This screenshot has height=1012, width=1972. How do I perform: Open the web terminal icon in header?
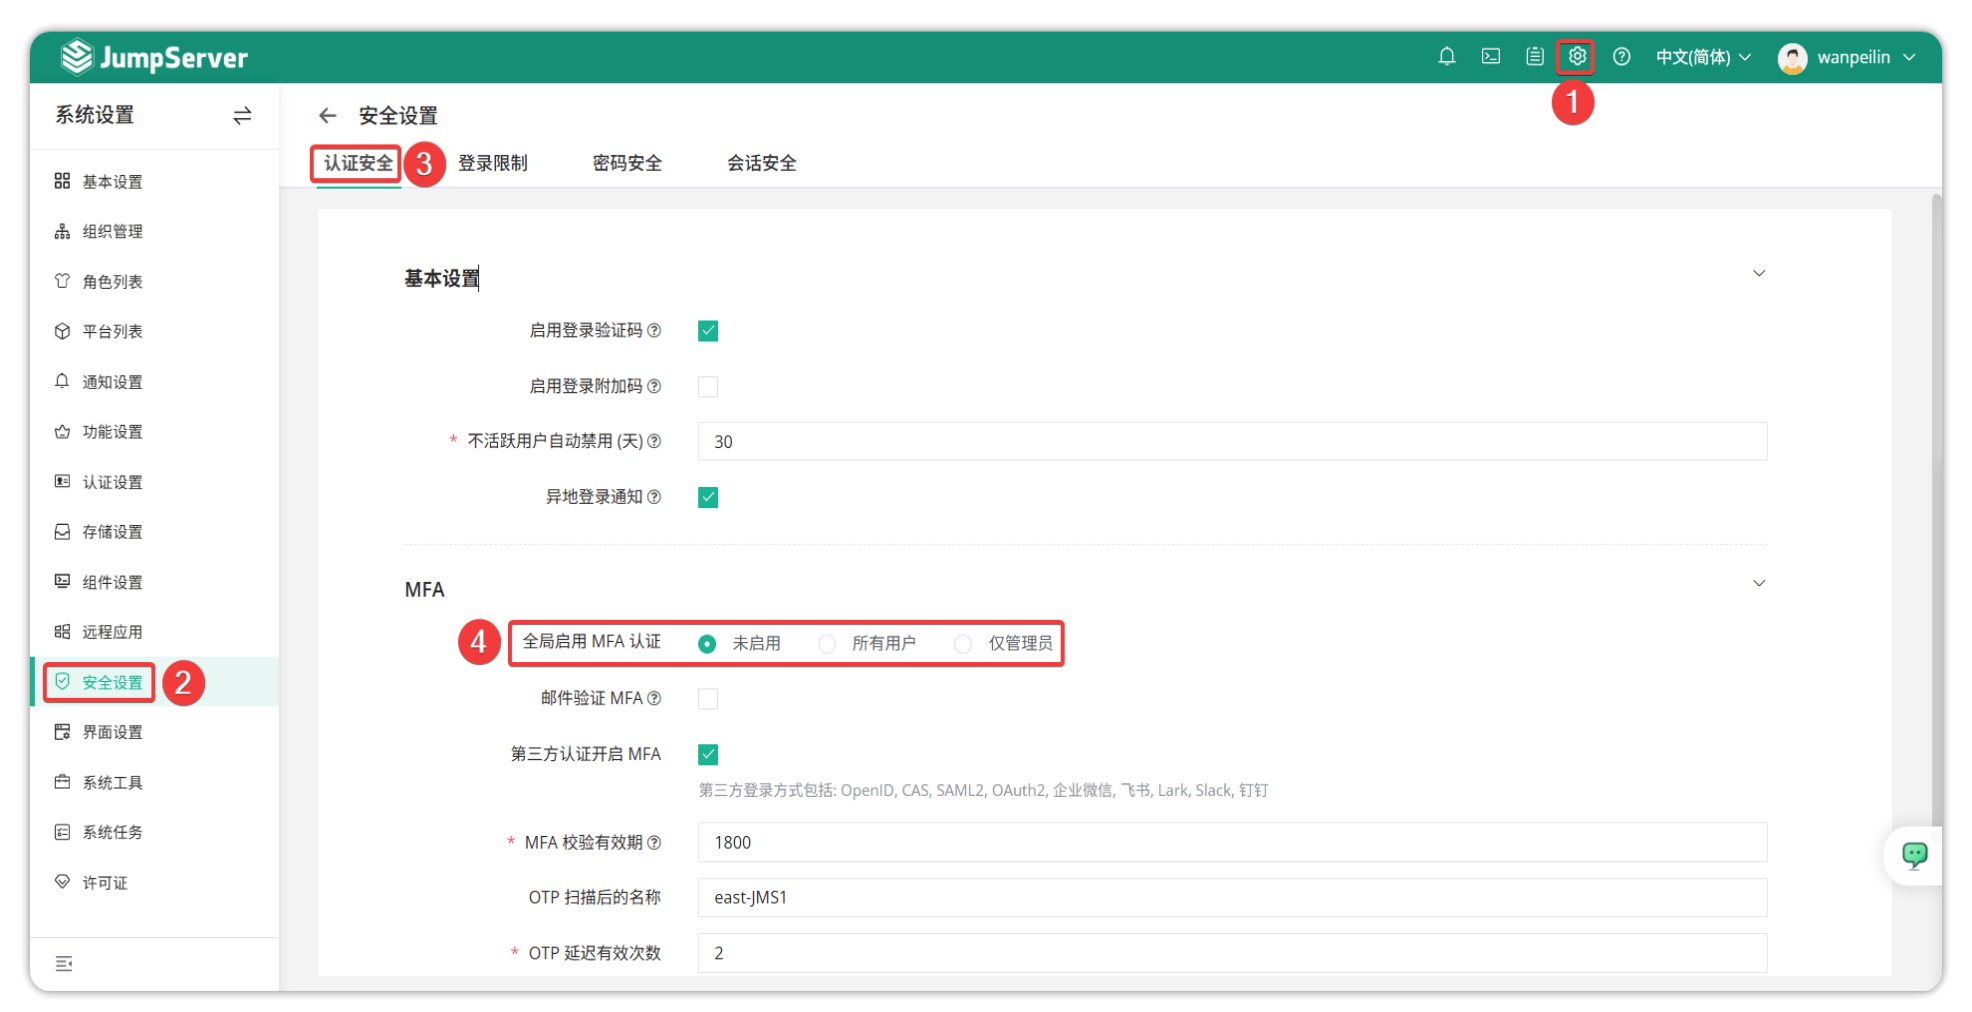tap(1490, 57)
